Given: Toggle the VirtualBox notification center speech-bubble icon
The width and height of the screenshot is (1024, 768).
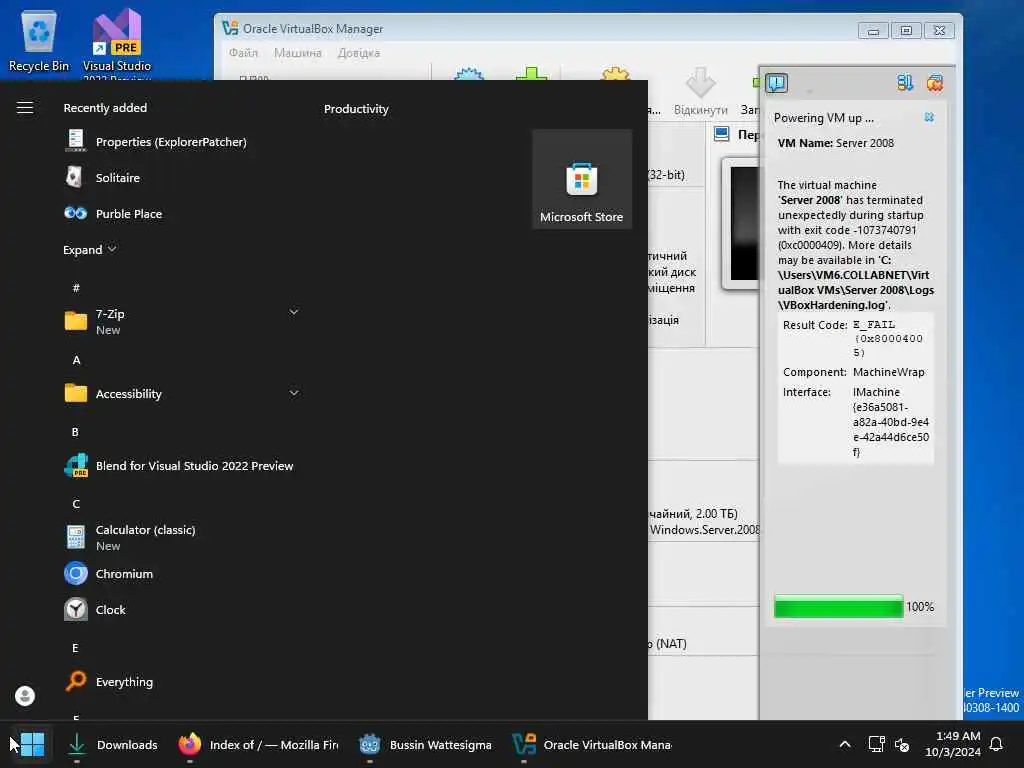Looking at the screenshot, I should point(776,83).
